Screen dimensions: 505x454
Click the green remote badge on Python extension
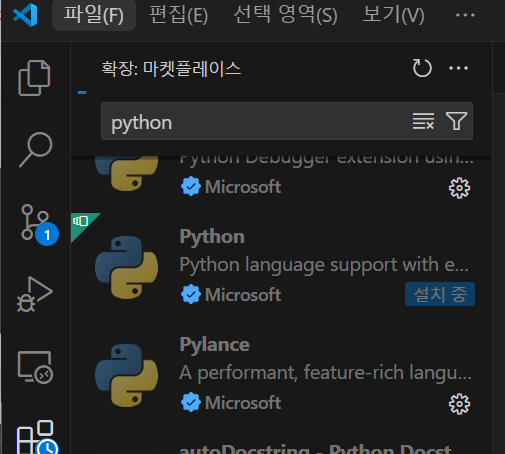coord(81,223)
